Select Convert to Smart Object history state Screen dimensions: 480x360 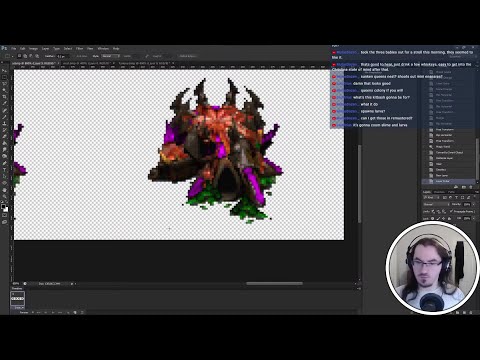tap(449, 152)
